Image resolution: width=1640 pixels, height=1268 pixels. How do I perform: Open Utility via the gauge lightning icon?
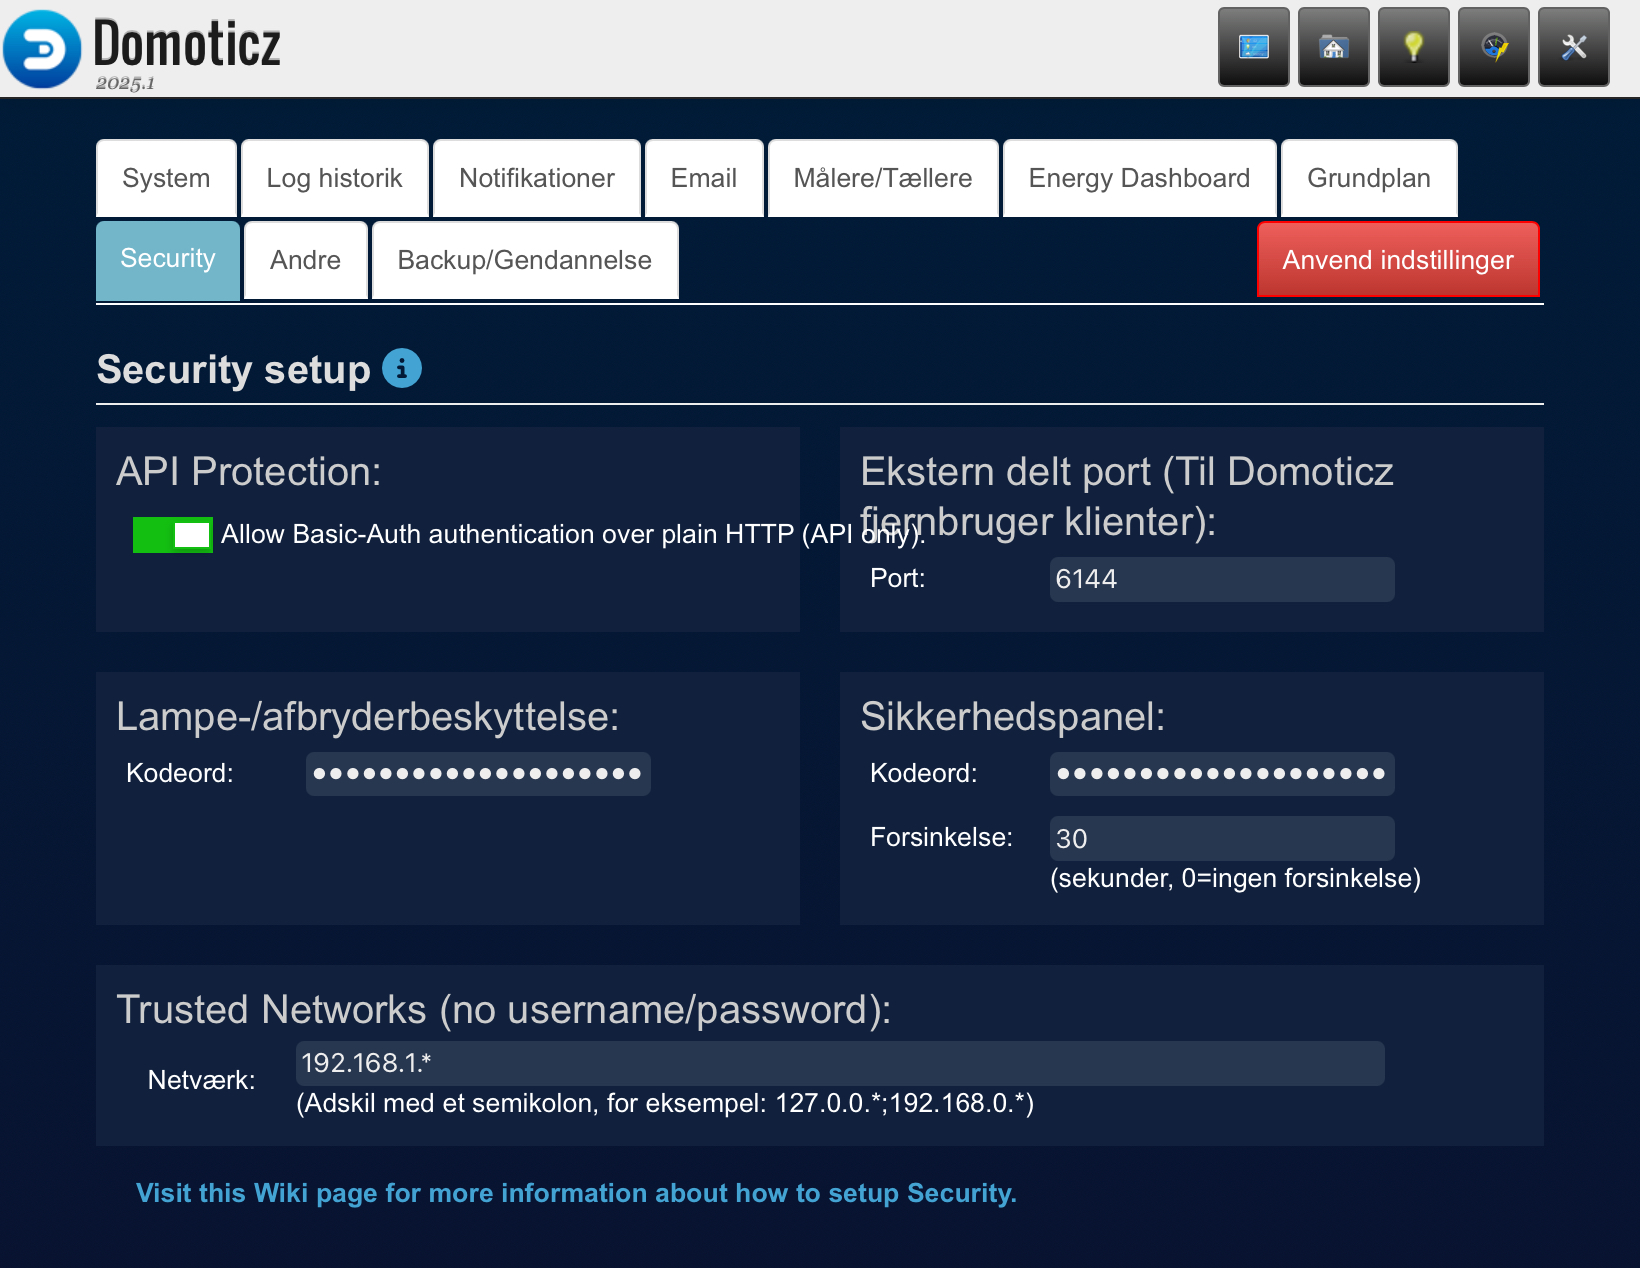click(x=1493, y=47)
